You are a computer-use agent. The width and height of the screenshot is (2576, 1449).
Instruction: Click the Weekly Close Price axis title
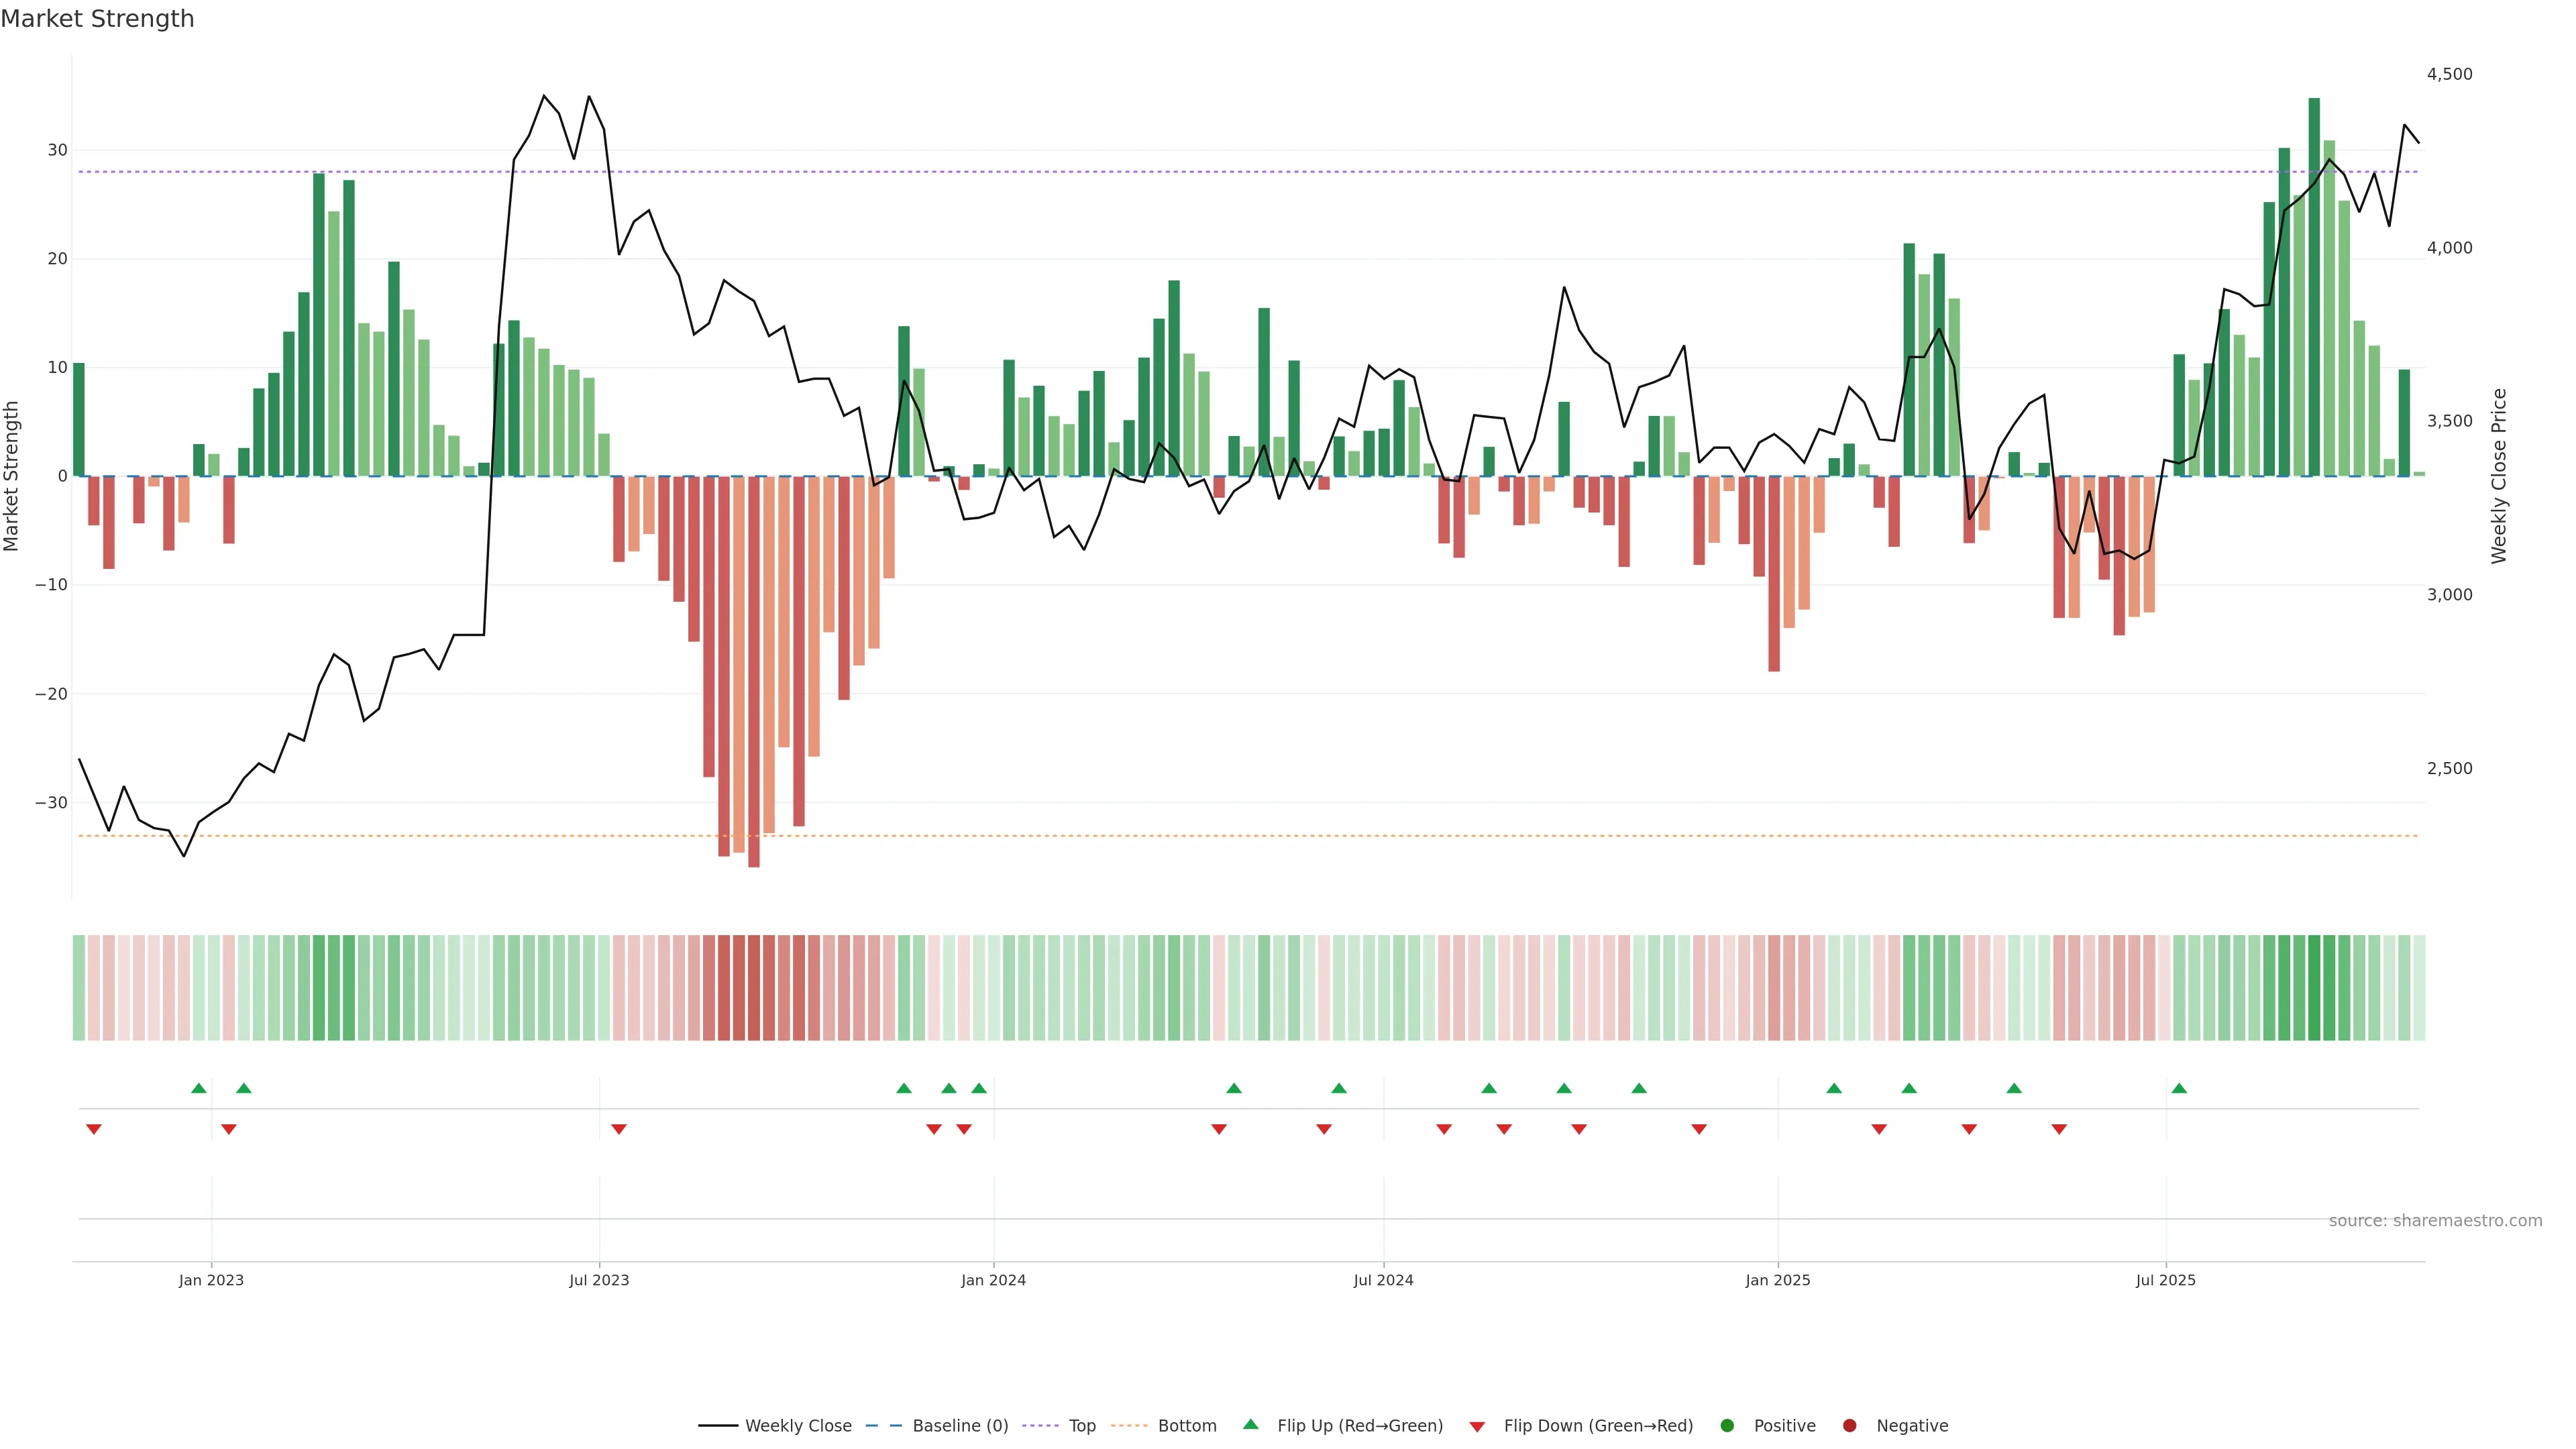2499,476
